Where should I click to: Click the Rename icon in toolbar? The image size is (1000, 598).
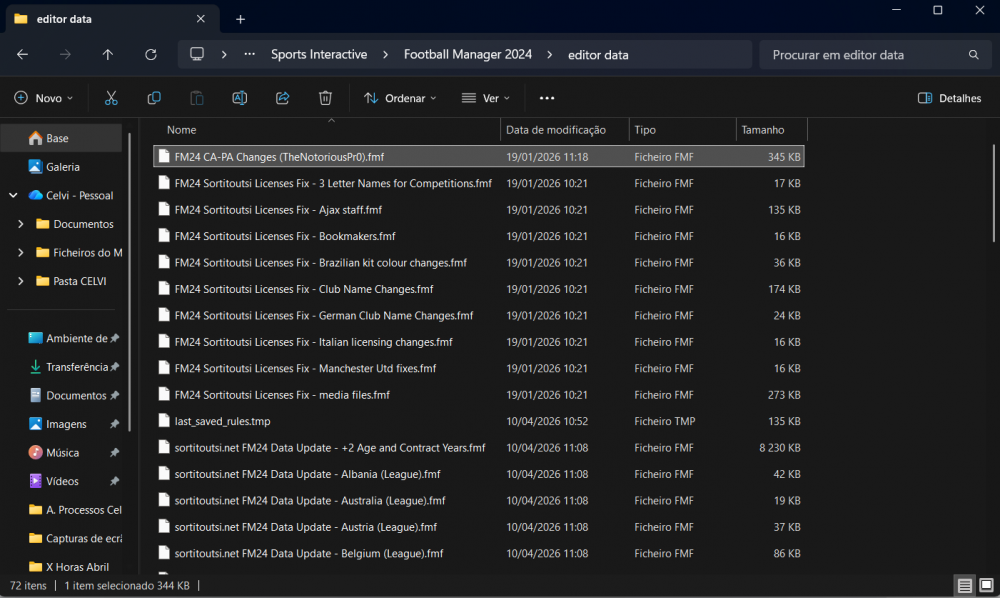[240, 98]
